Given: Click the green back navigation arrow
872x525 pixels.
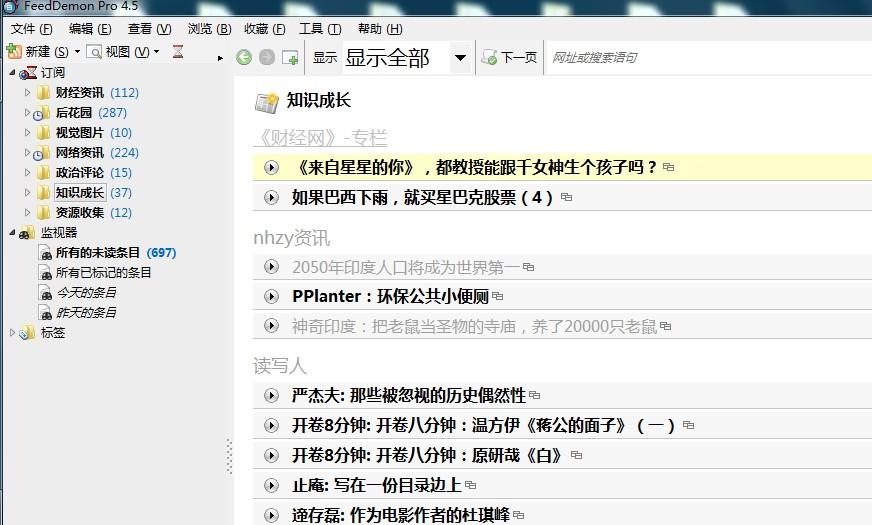Looking at the screenshot, I should [x=244, y=57].
